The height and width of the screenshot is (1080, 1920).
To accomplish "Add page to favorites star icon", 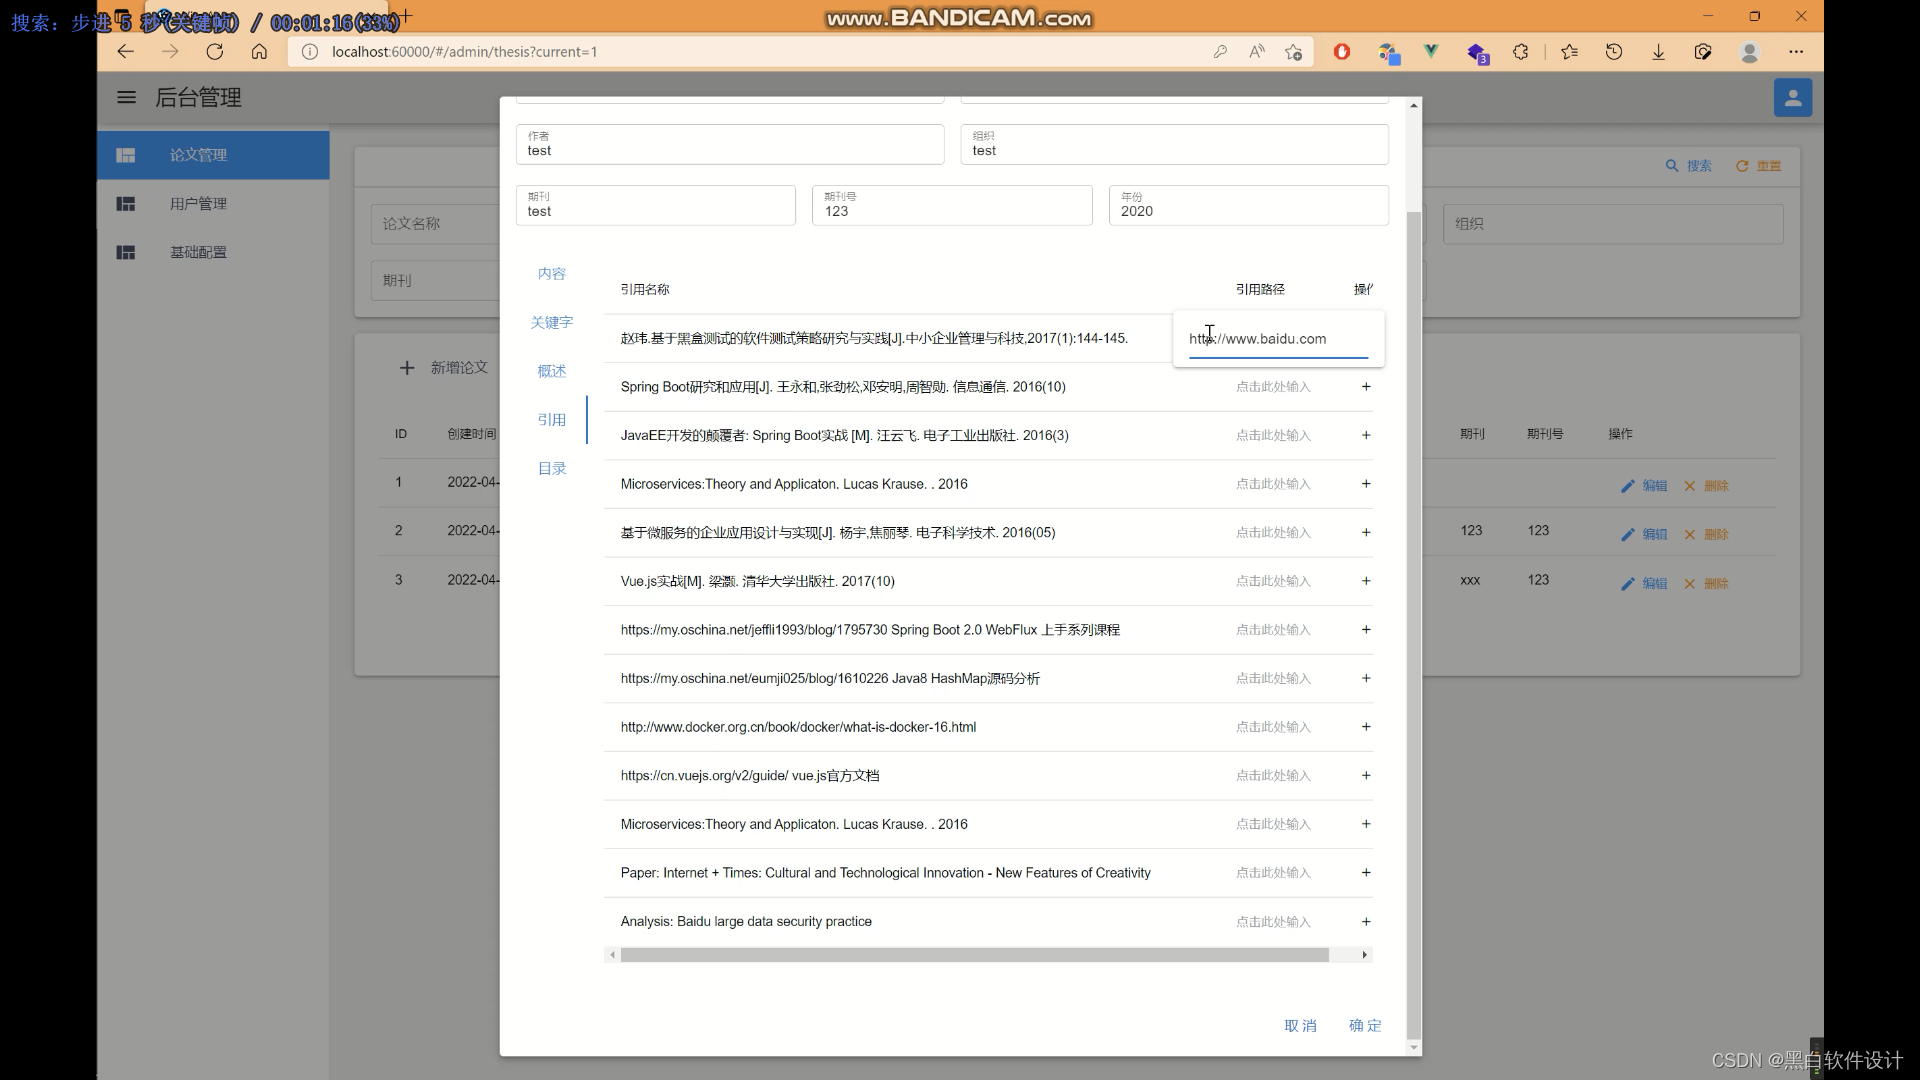I will pos(1294,52).
